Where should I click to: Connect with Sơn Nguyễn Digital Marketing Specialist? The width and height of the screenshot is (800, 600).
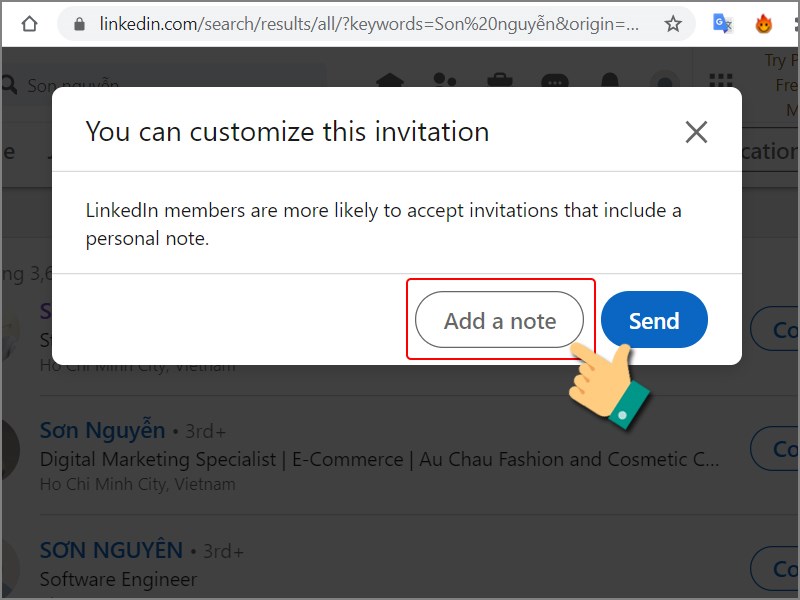(776, 448)
